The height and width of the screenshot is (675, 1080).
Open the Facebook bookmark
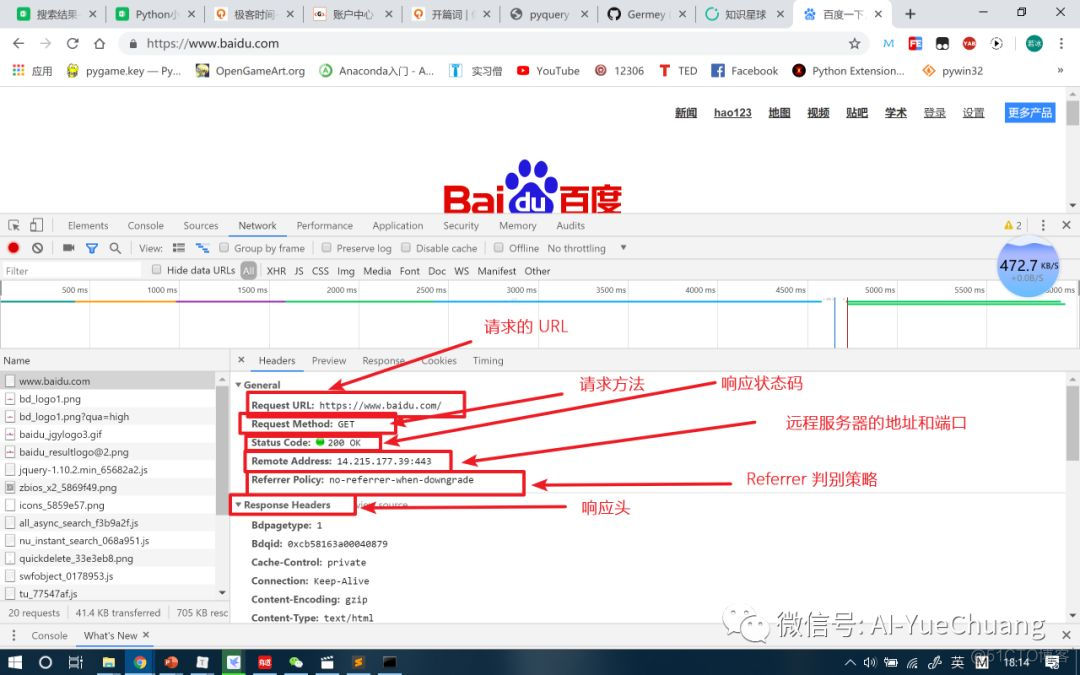coord(745,70)
